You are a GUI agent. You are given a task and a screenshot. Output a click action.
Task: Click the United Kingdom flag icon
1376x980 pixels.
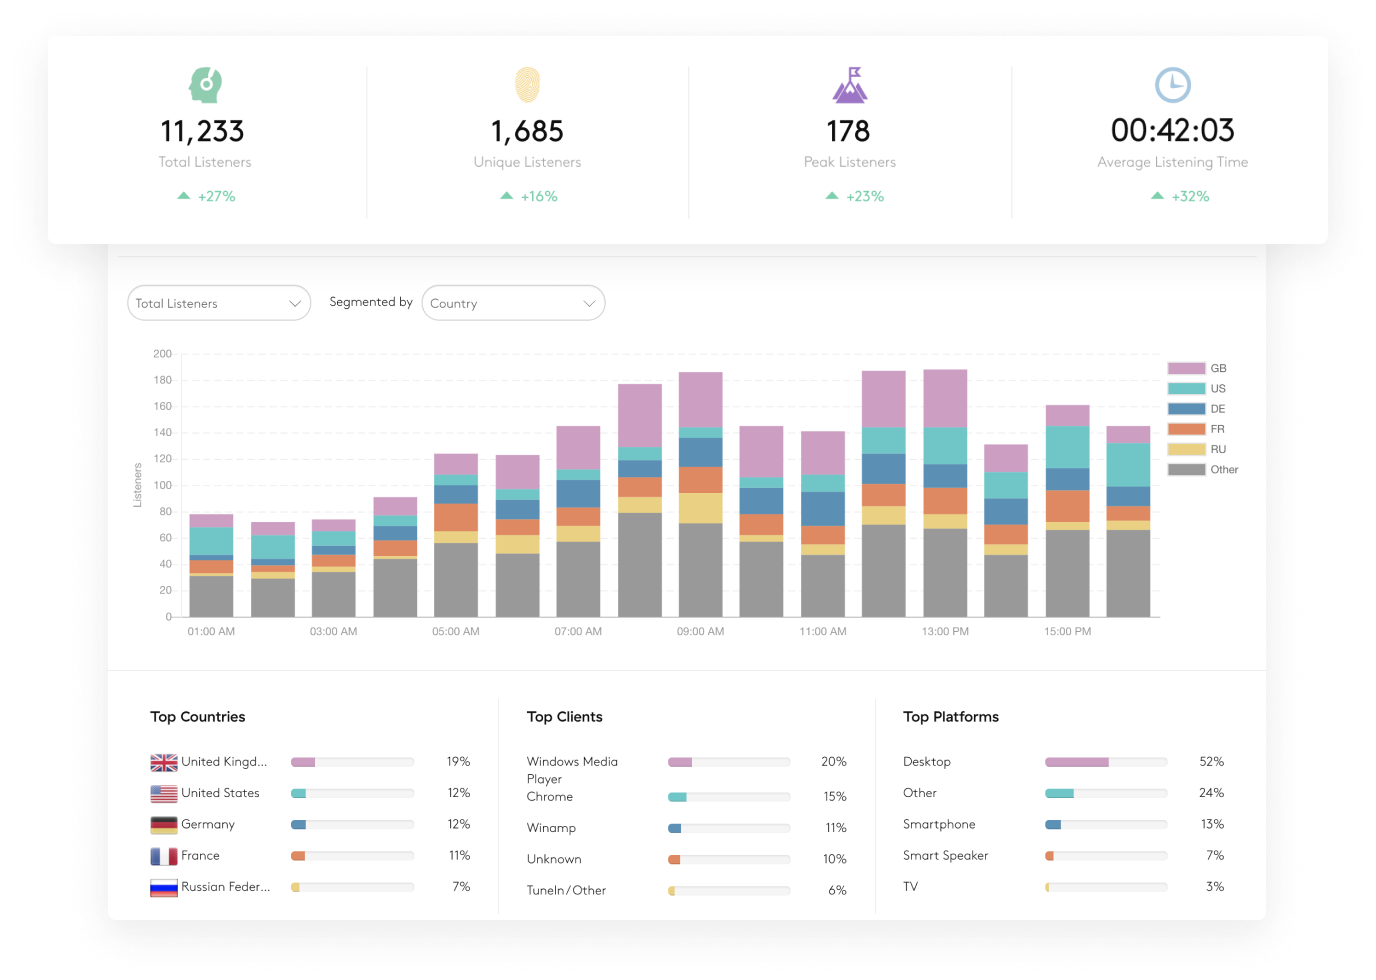coord(164,761)
